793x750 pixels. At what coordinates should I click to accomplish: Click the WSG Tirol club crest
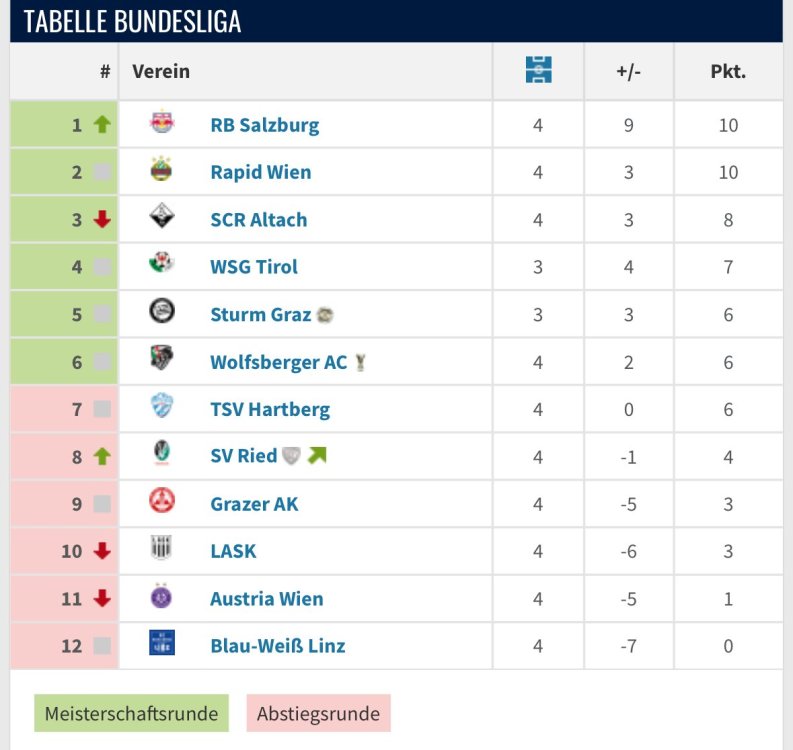(x=161, y=265)
